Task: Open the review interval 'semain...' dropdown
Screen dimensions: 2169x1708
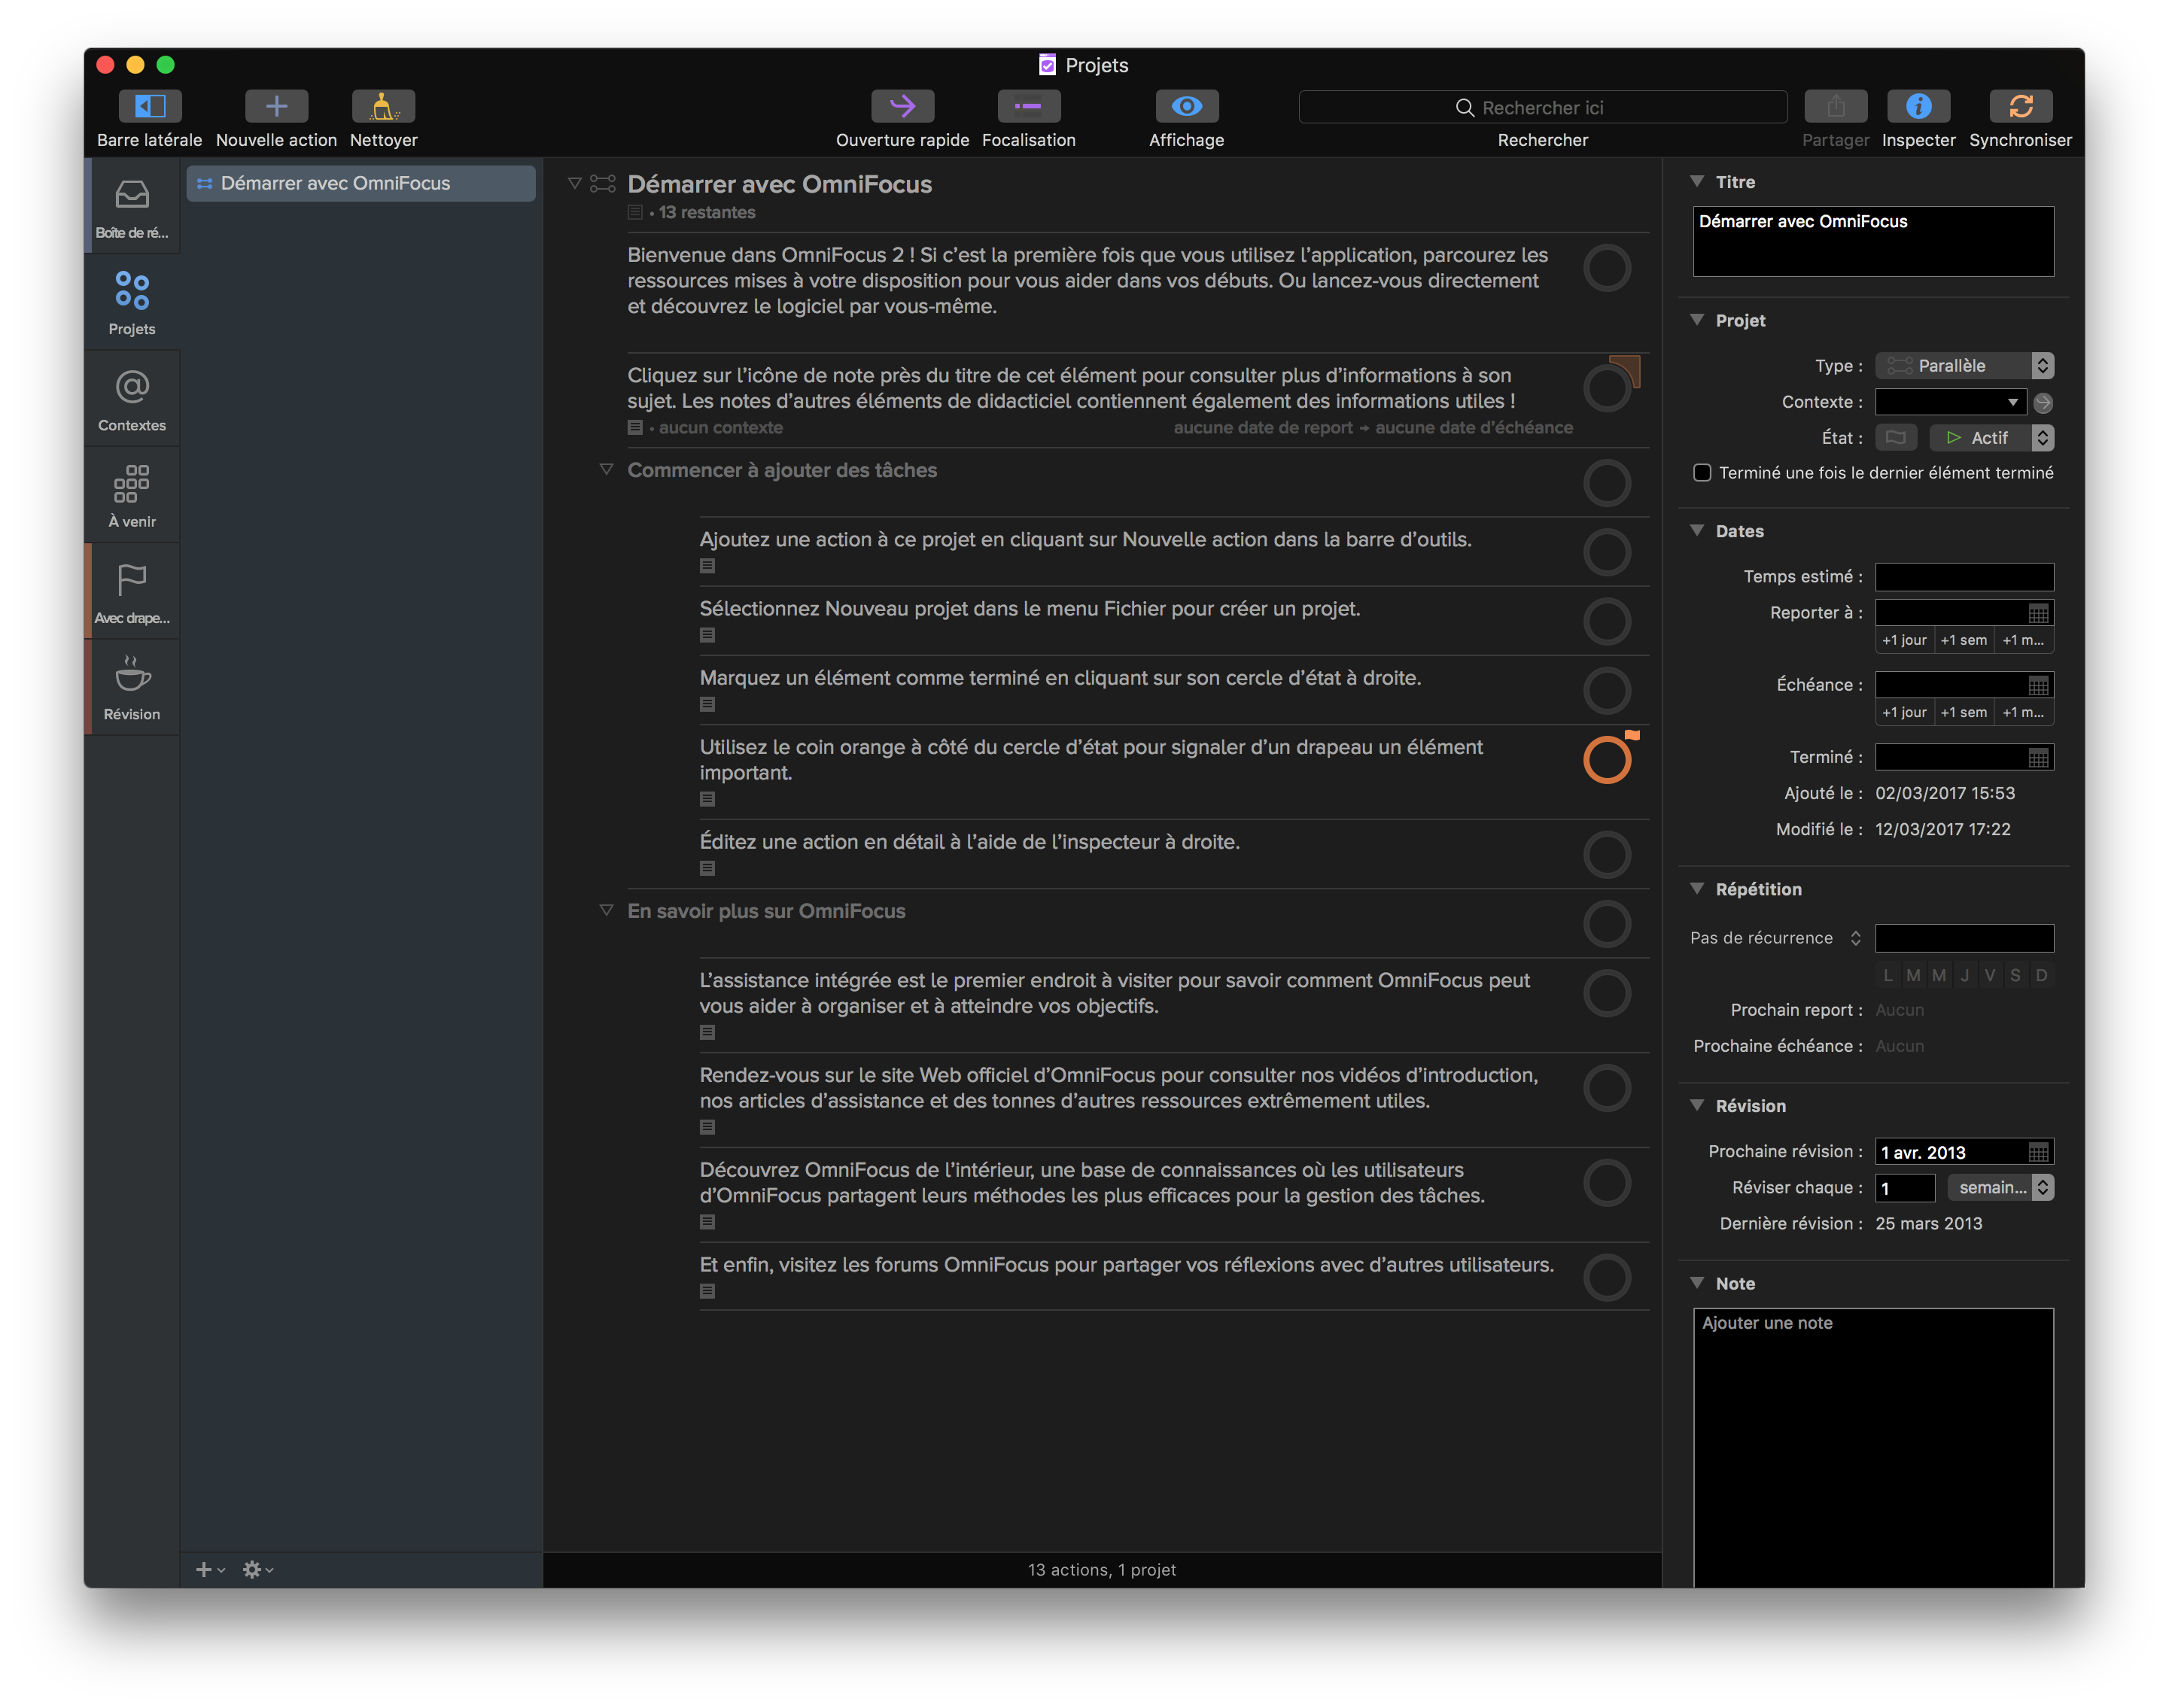Action: 2000,1188
